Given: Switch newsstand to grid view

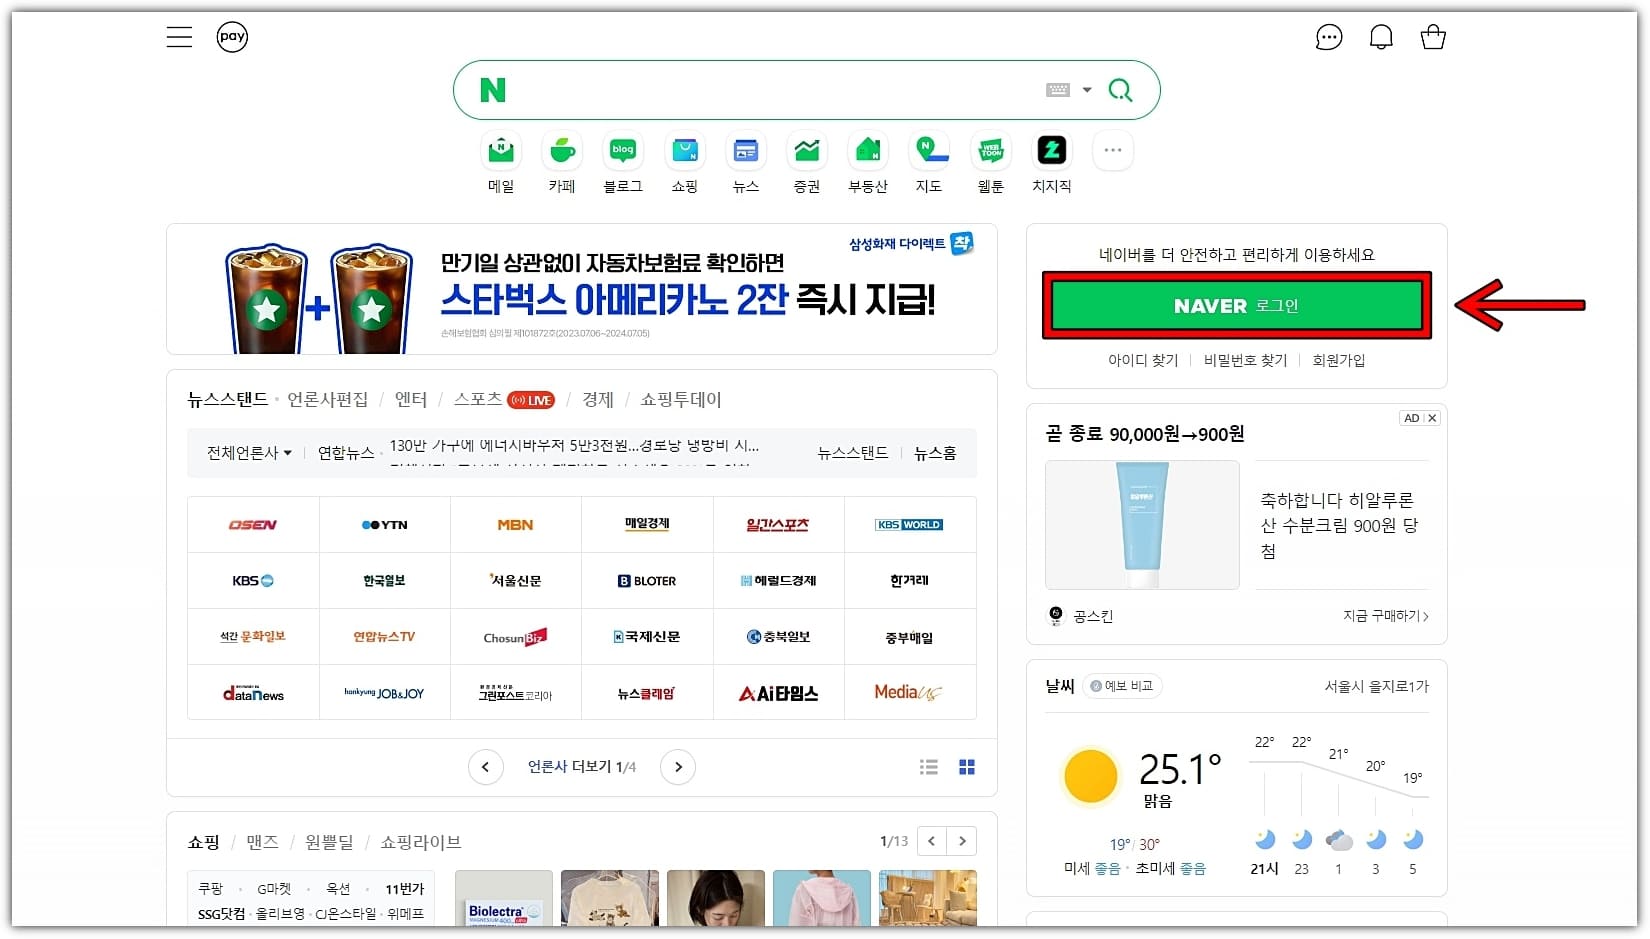Looking at the screenshot, I should [966, 766].
